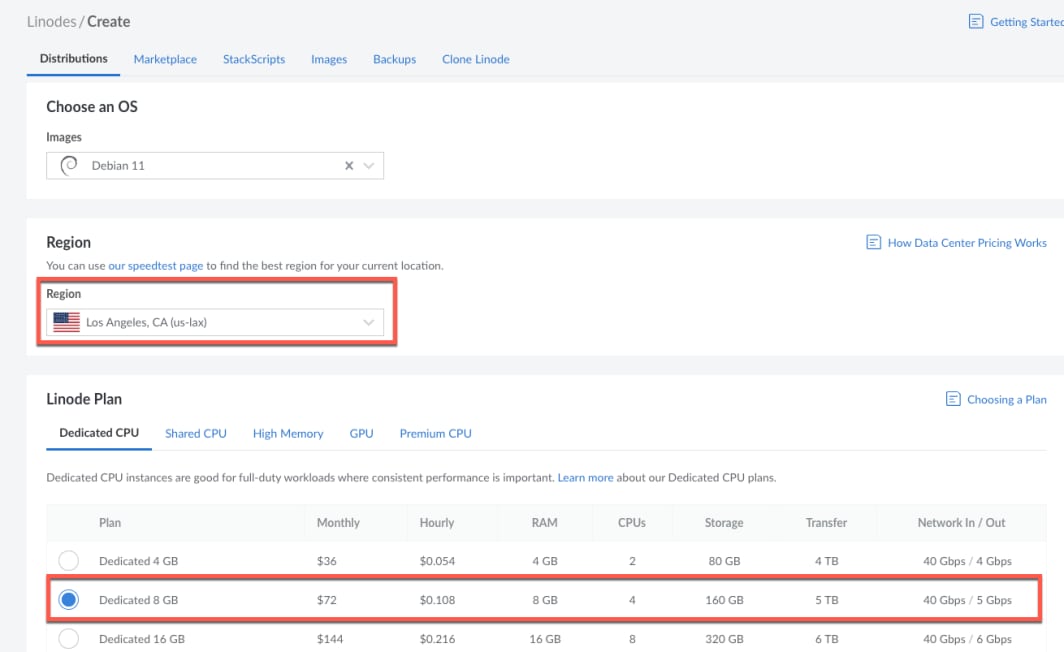Click the How Data Center Pricing Works icon
1064x652 pixels.
tap(873, 243)
